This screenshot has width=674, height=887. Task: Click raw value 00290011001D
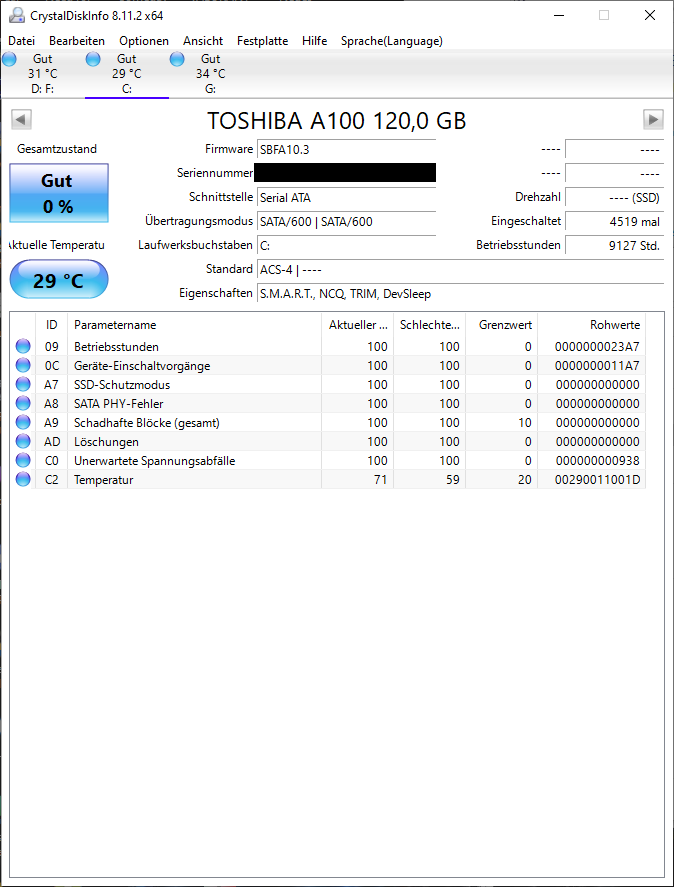598,480
